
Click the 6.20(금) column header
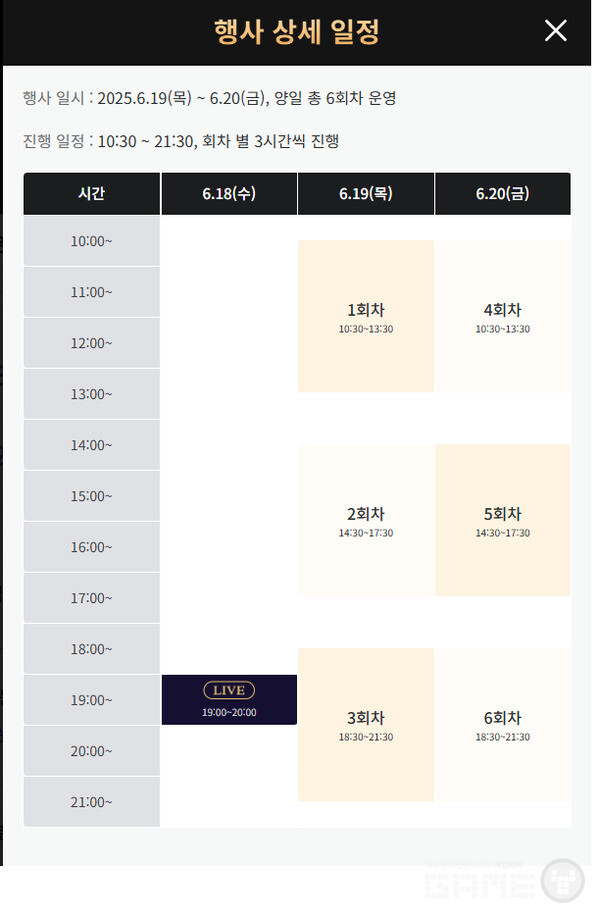tap(503, 194)
